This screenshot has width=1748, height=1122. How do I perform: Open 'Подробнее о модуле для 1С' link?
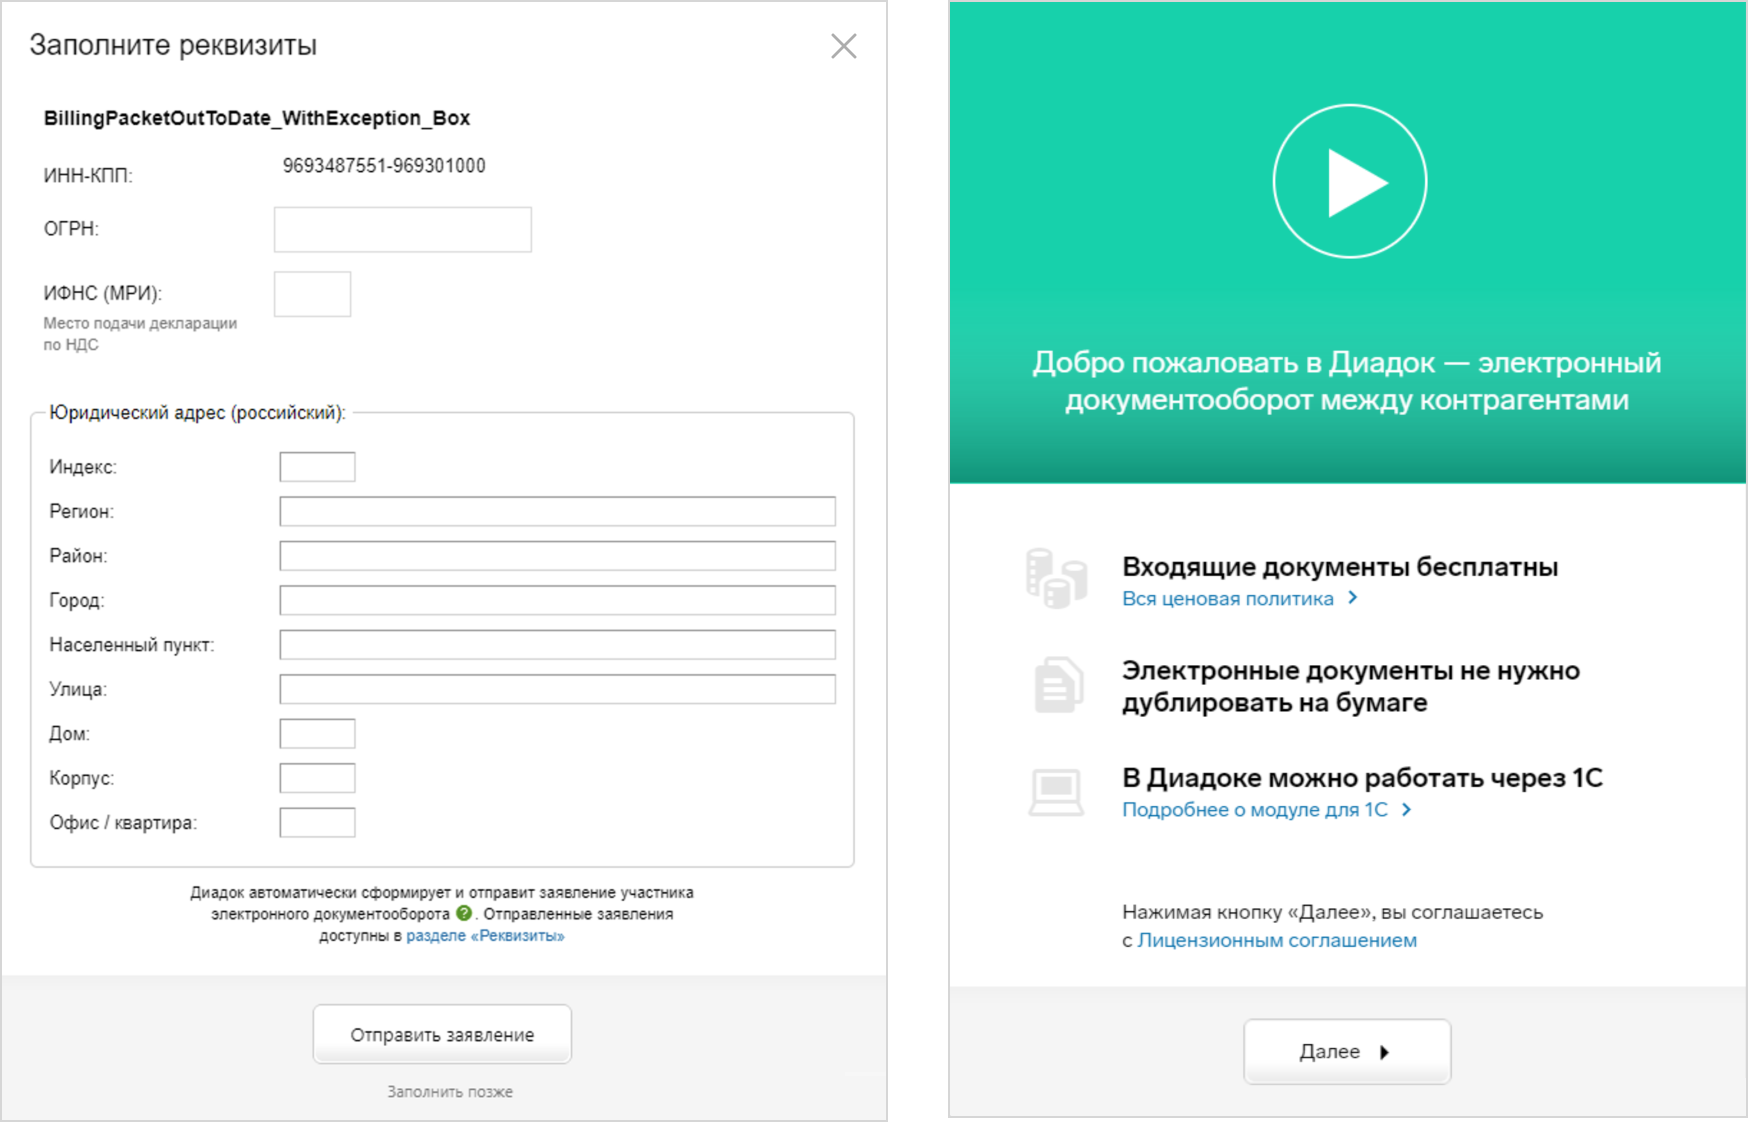point(1255,810)
